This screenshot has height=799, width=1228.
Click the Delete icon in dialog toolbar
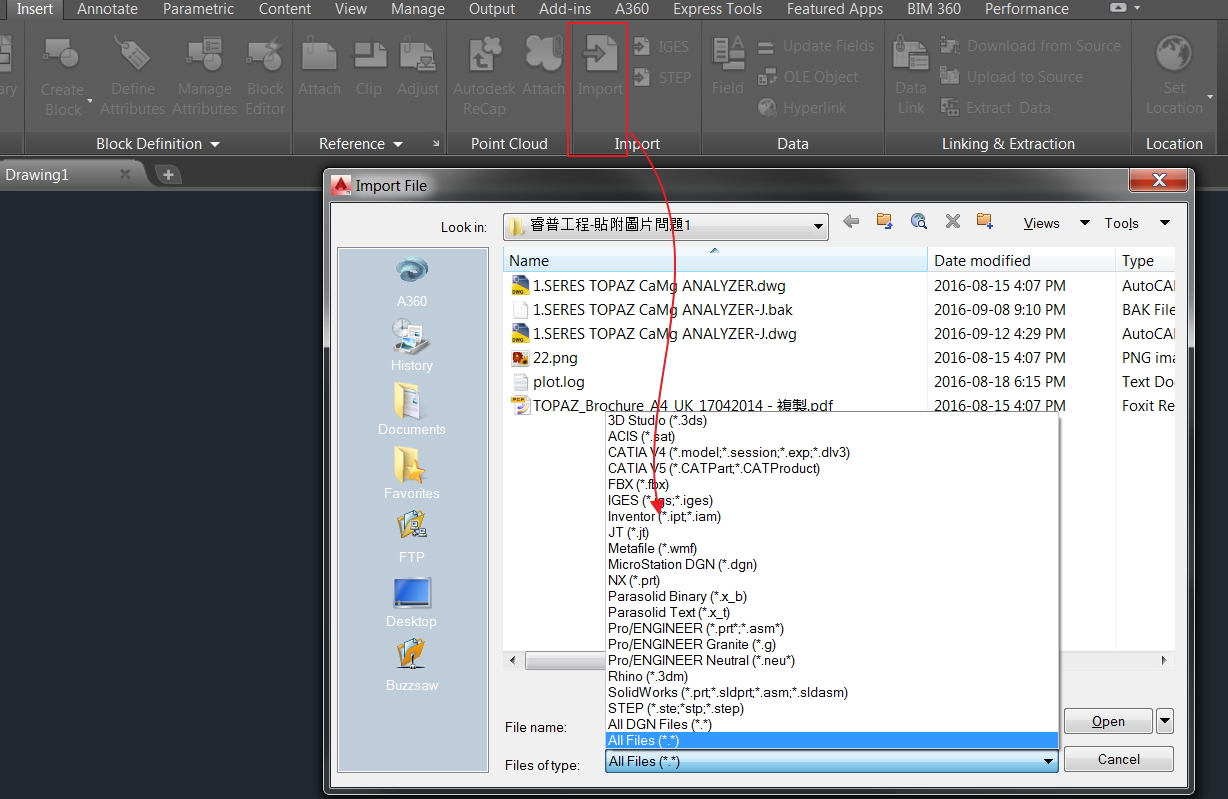click(952, 222)
